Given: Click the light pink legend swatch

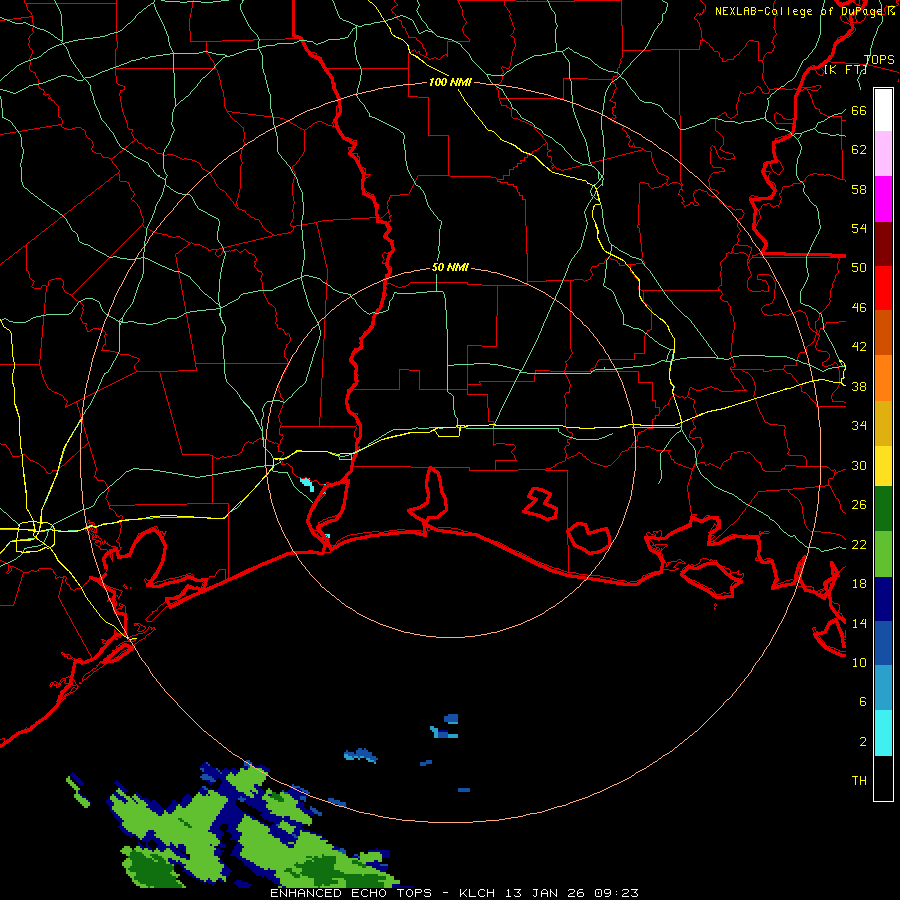Looking at the screenshot, I should [x=883, y=154].
